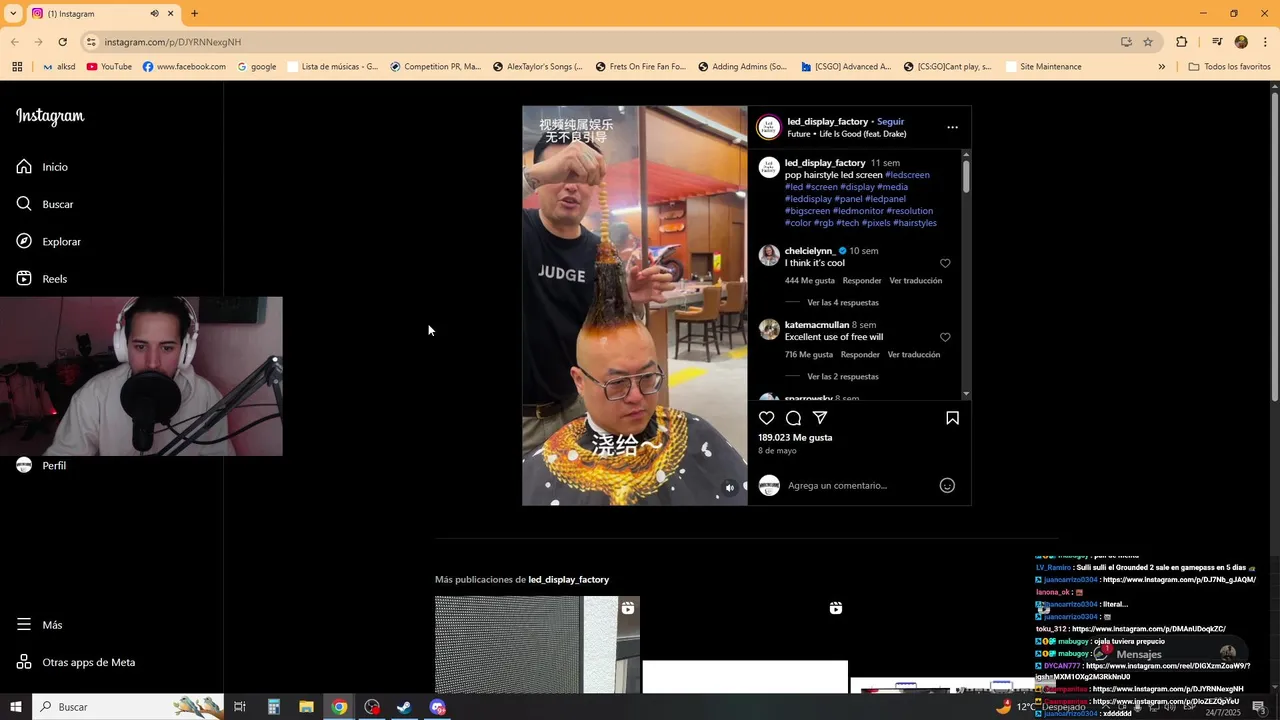Bookmark this page with star icon

[x=1148, y=42]
